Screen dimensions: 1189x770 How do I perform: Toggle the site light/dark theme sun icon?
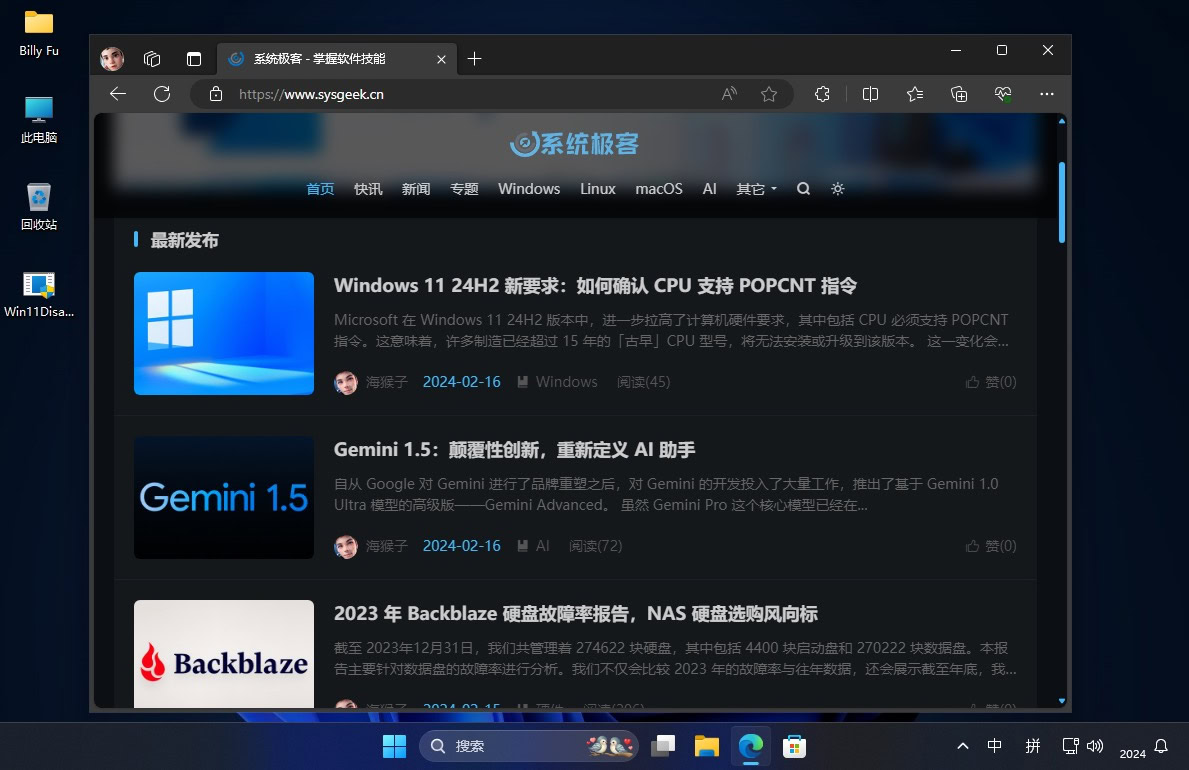[837, 189]
